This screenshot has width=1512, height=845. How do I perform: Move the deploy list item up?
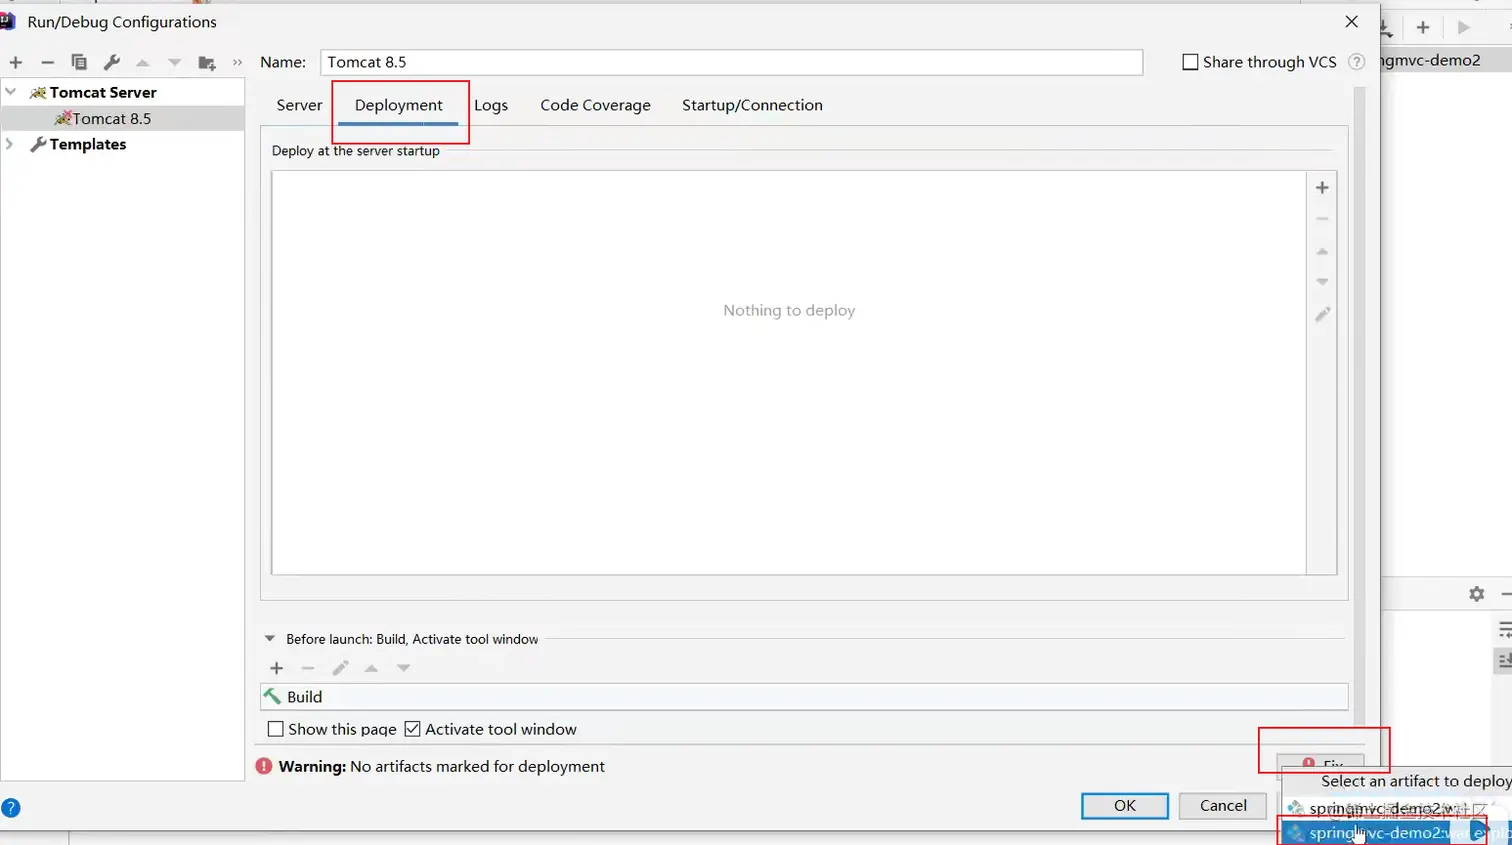(1322, 251)
